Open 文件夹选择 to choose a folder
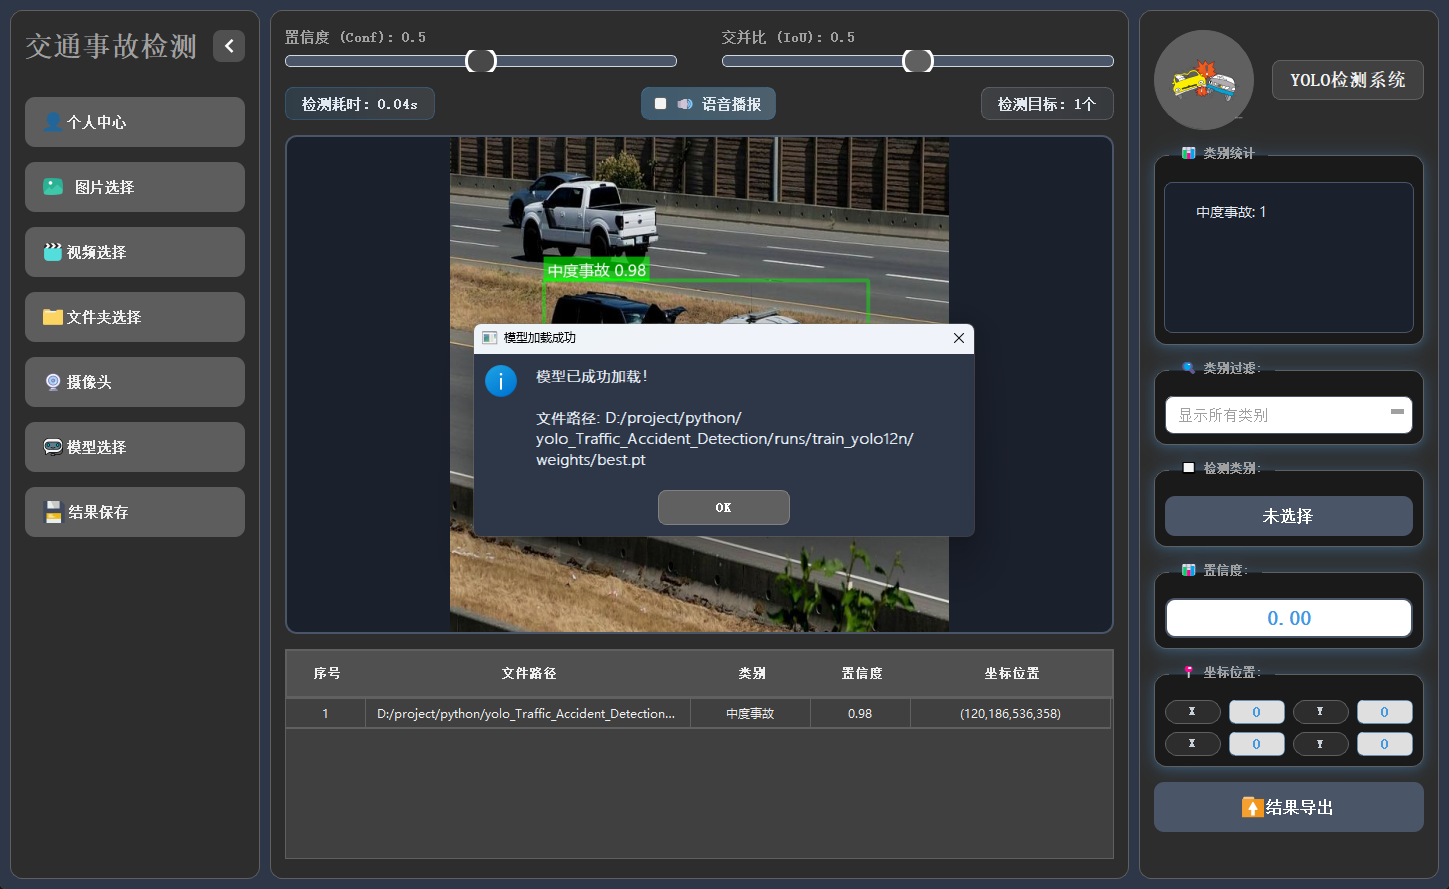This screenshot has height=889, width=1449. 135,317
